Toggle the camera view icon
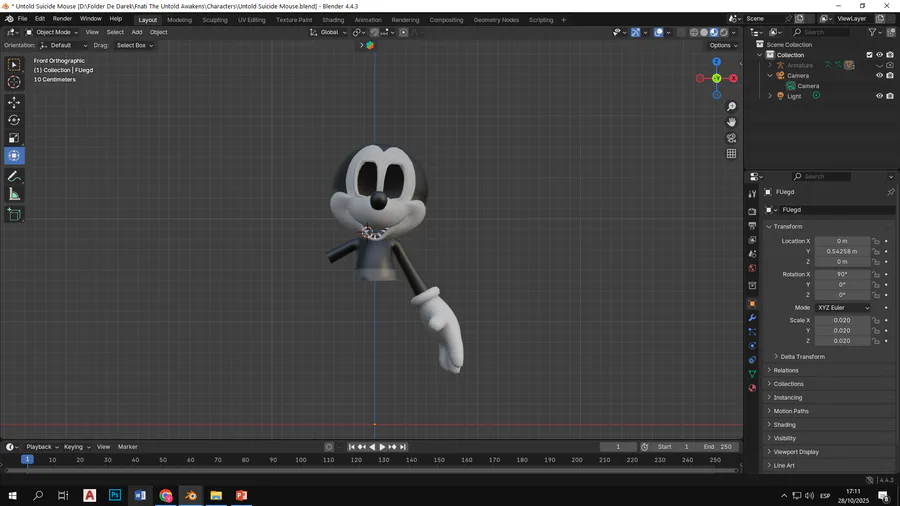This screenshot has height=506, width=900. 731,138
